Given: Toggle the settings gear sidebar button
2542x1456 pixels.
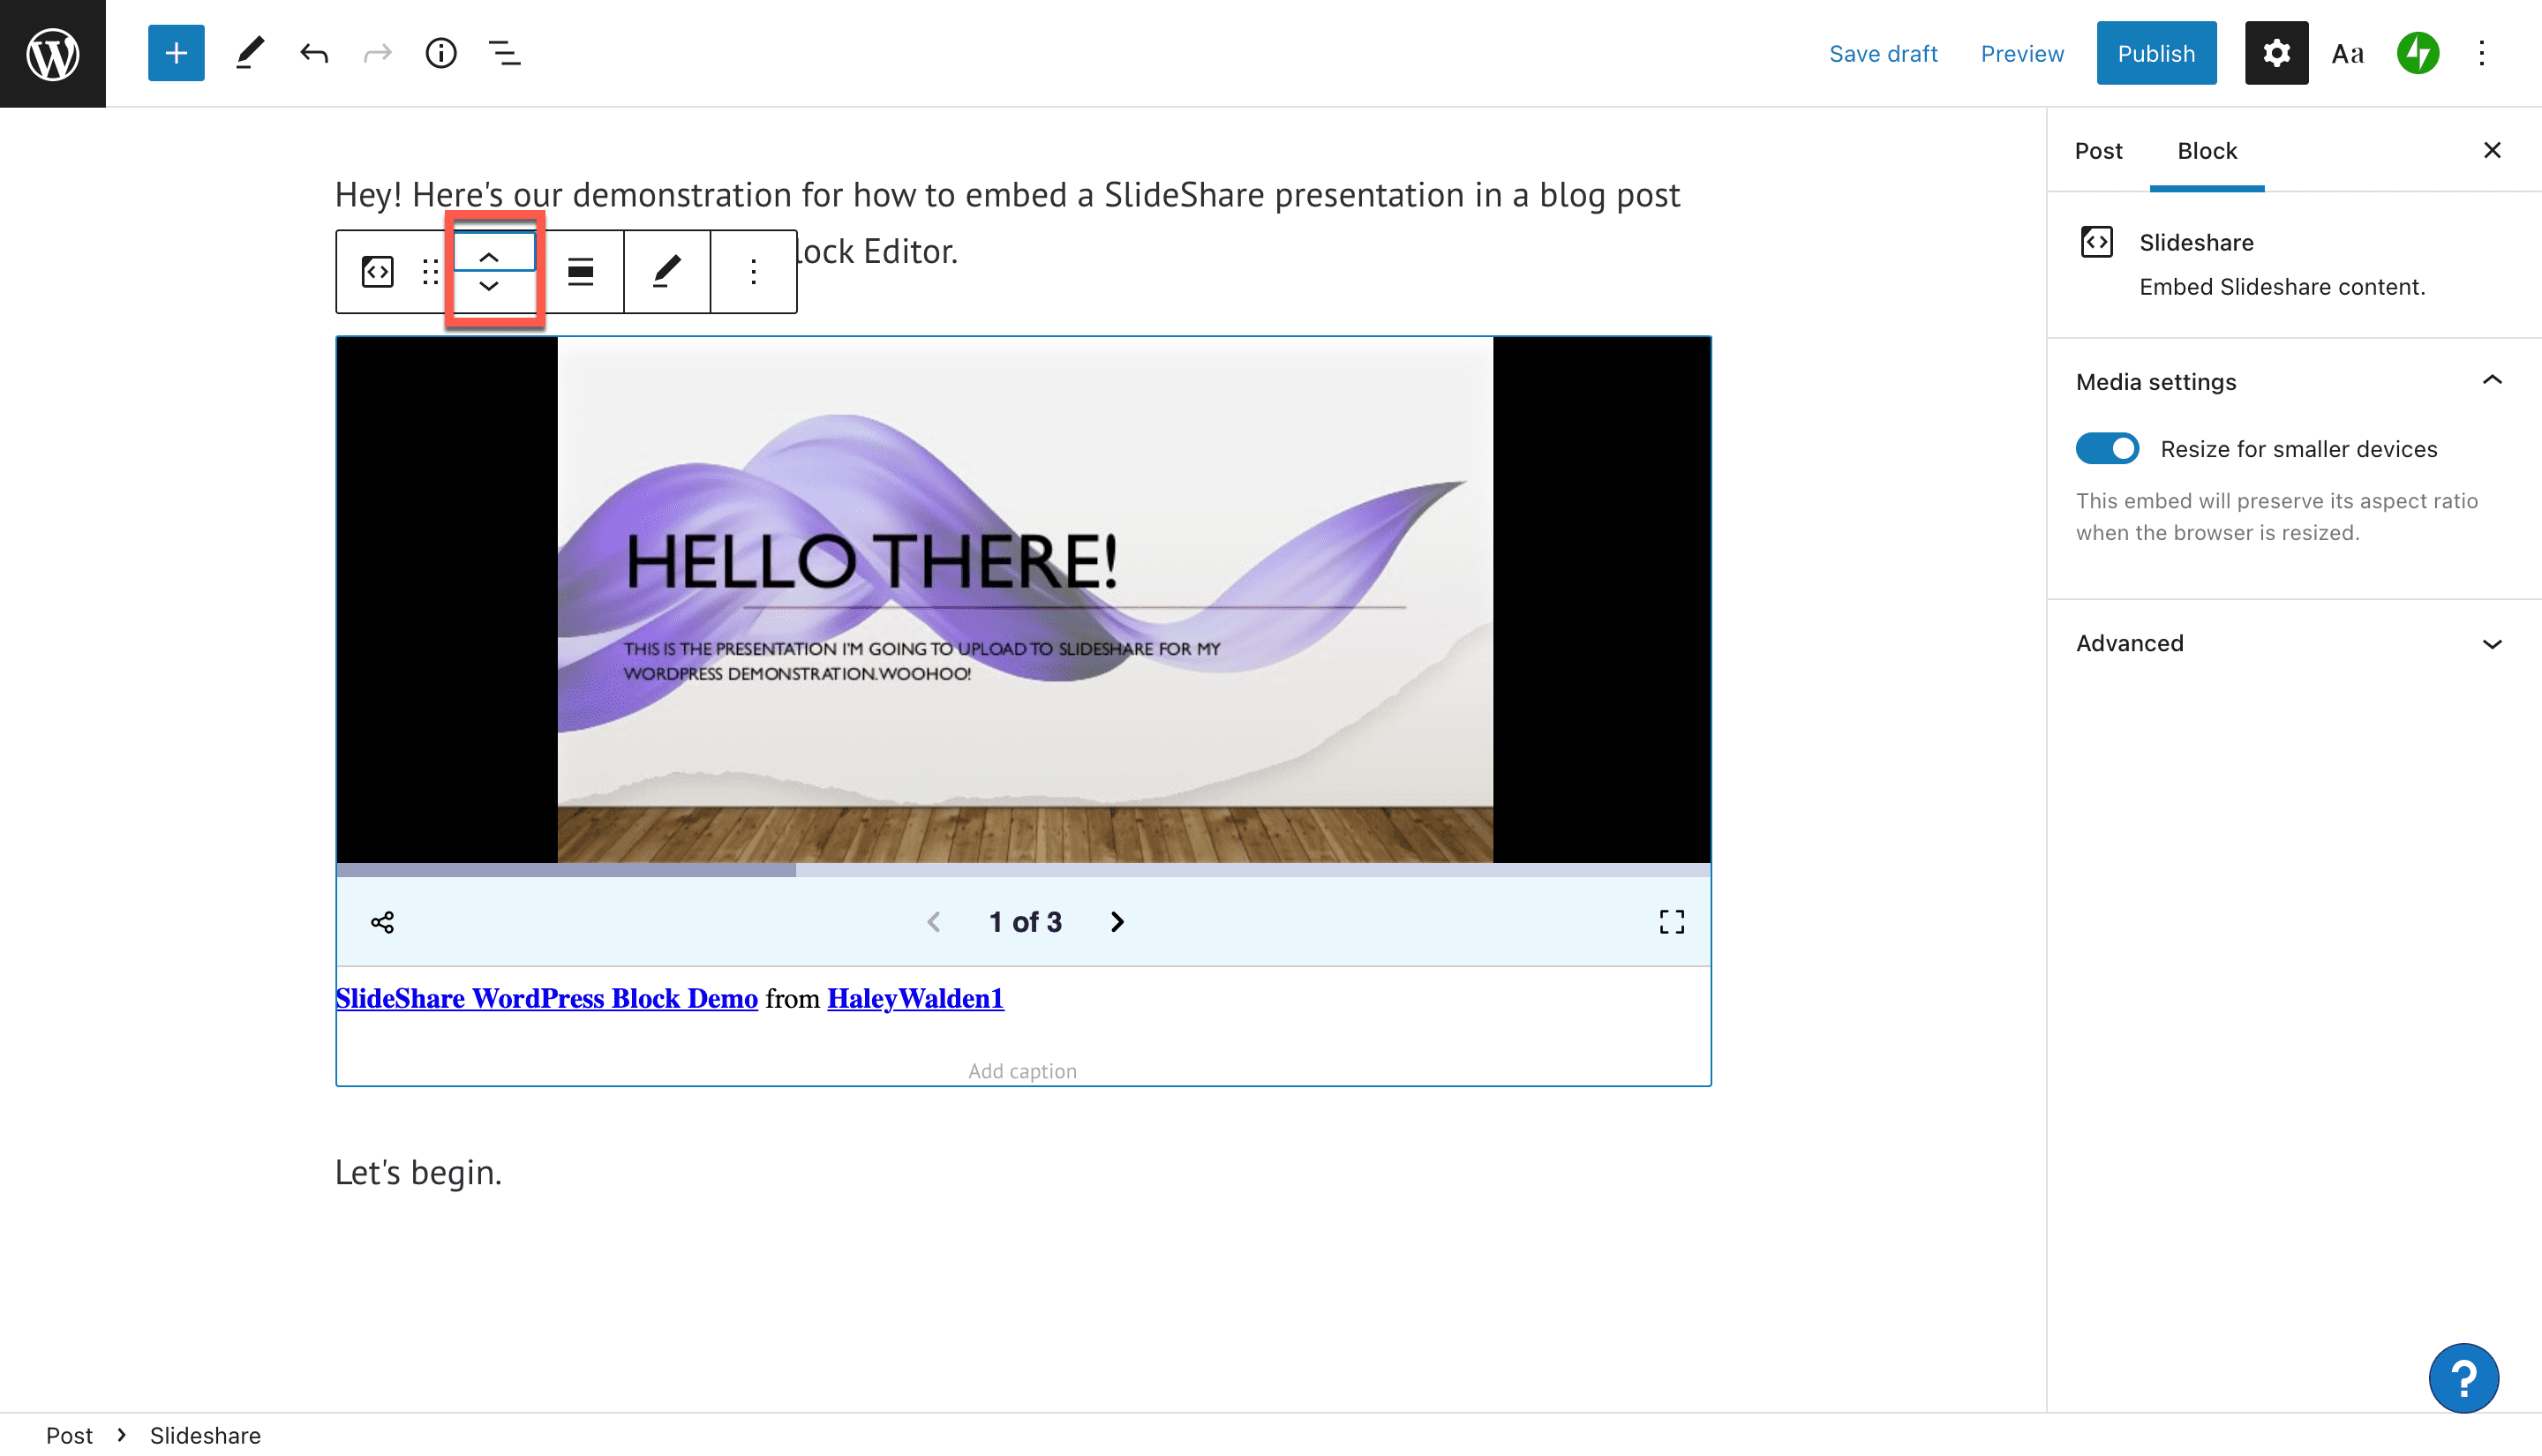Looking at the screenshot, I should 2276,53.
